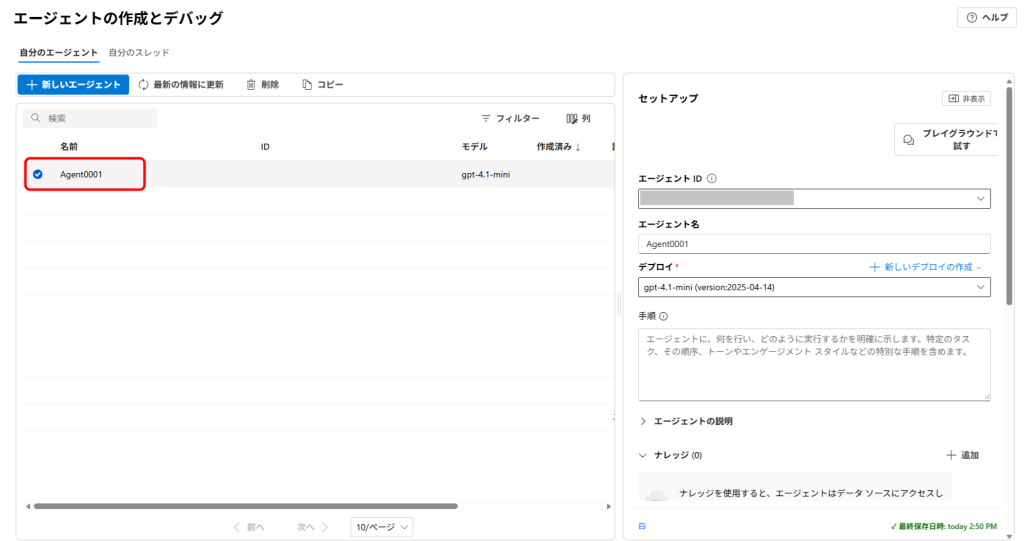Viewport: 1024px width, 541px height.
Task: Deselect the Agent0001 row checkmark
Action: point(38,174)
